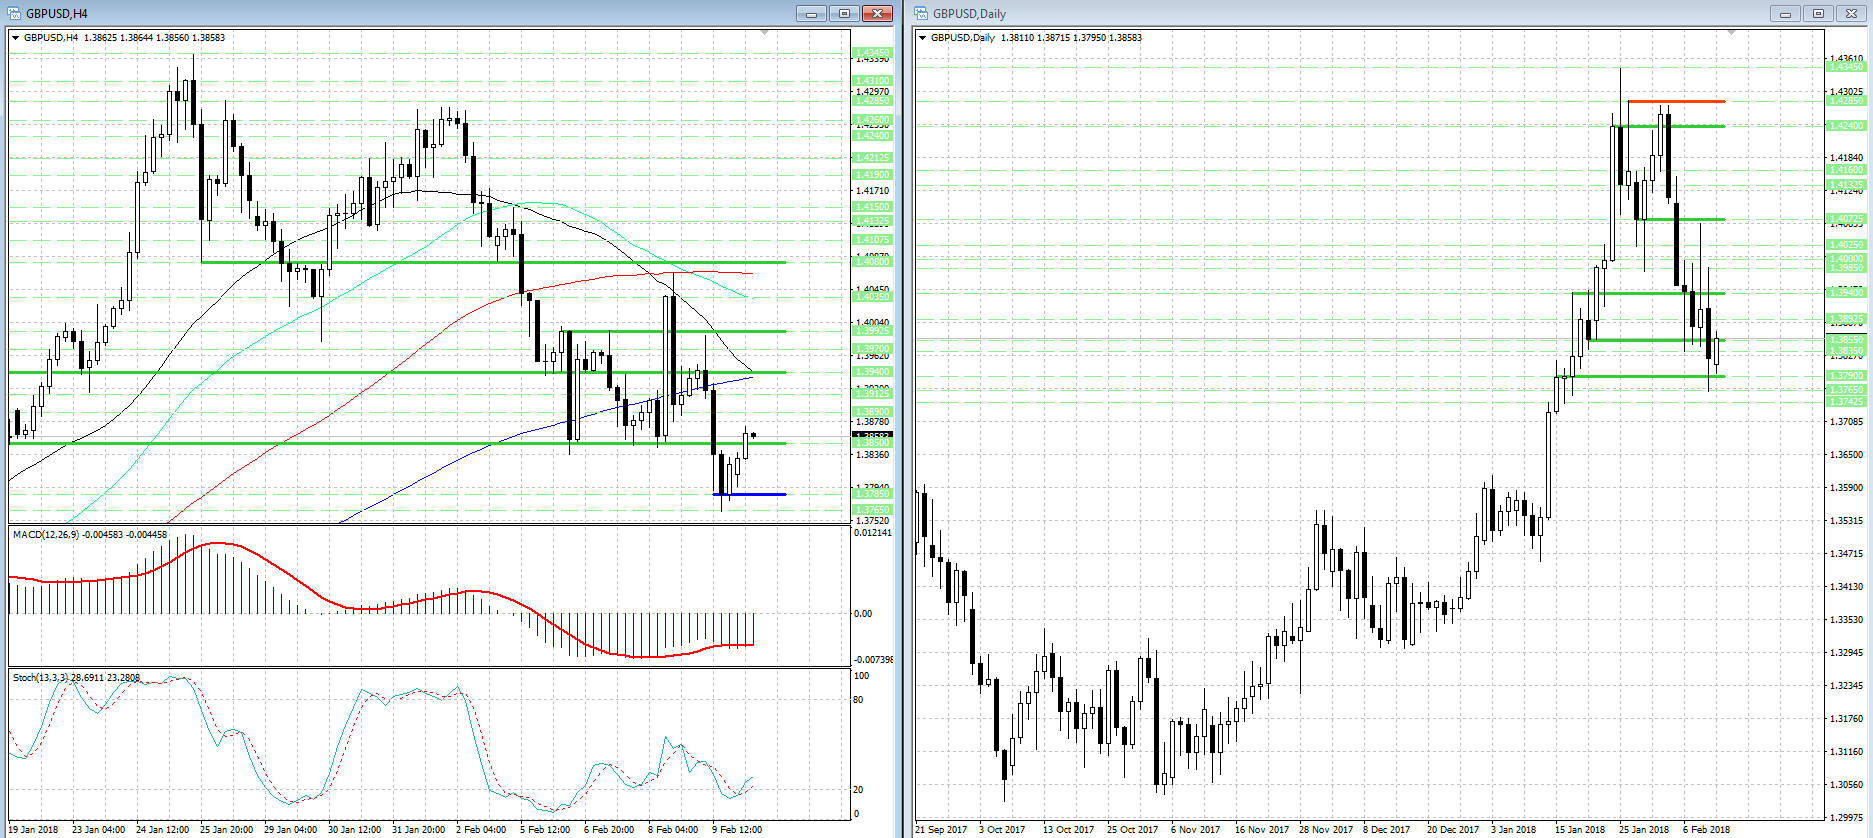Close the GBPUSD,H4 chart window

click(877, 13)
